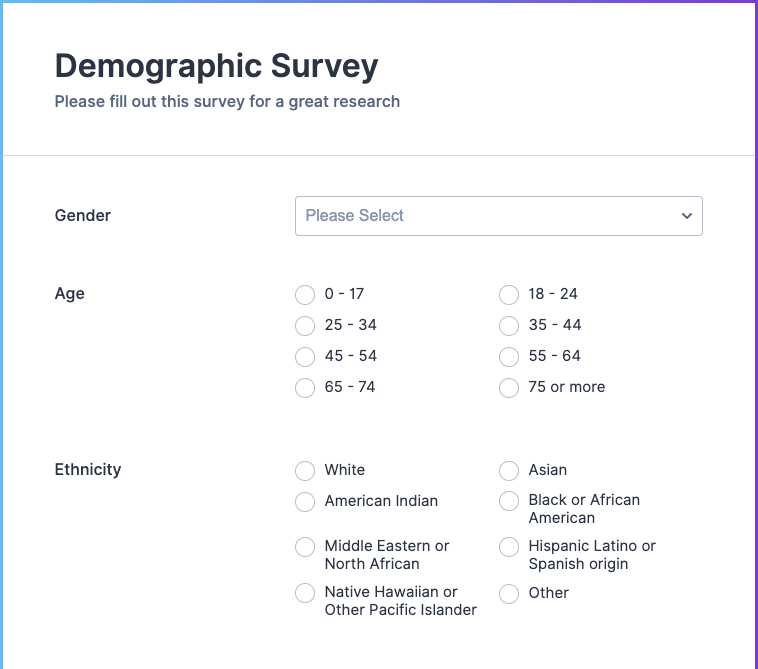Click the Gender dropdown chevron arrow
The width and height of the screenshot is (758, 669).
(686, 216)
